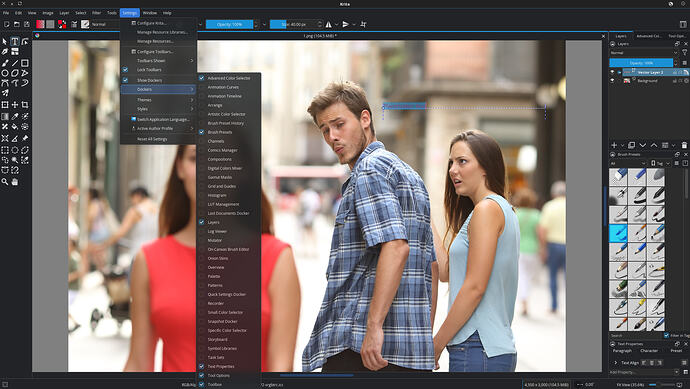The image size is (690, 389).
Task: Open the Window menu
Action: [150, 13]
